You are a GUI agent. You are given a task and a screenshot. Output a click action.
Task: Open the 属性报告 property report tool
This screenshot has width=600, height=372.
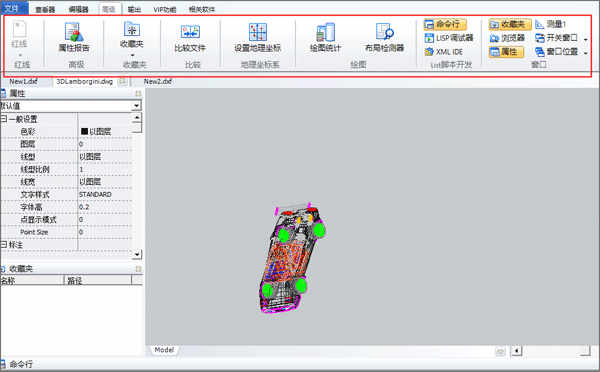(x=74, y=37)
